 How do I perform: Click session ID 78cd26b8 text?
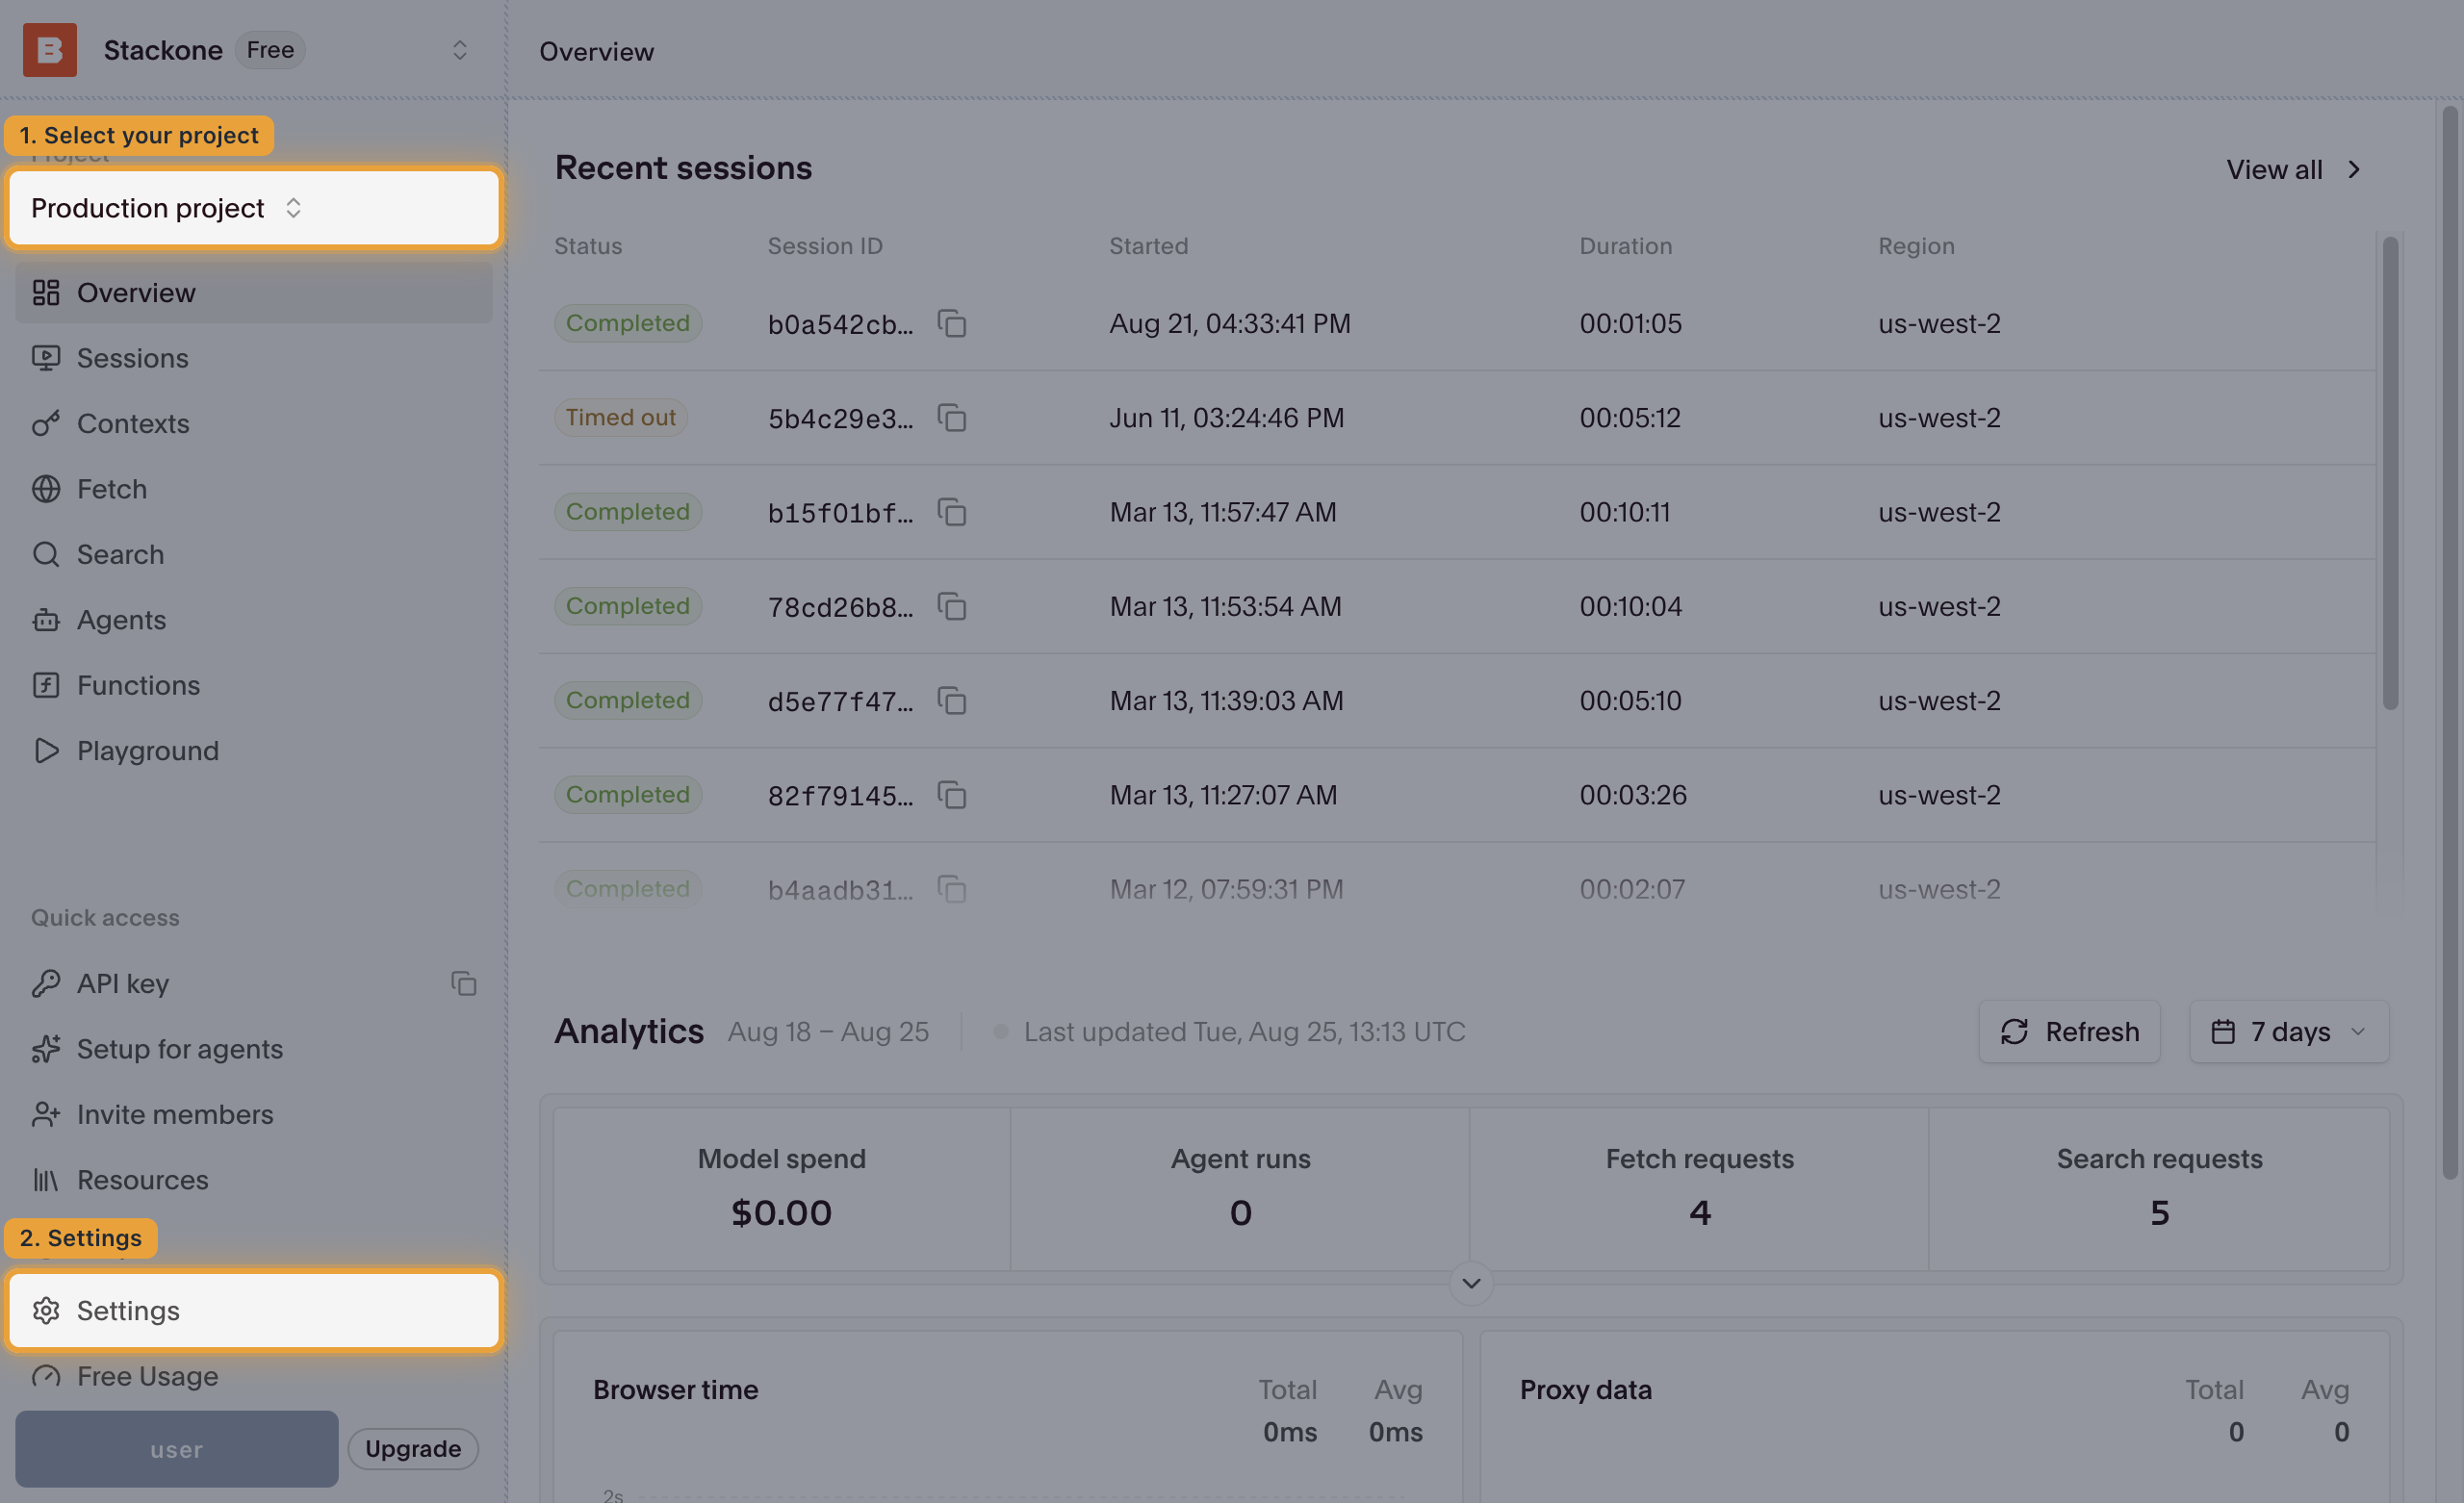click(840, 607)
